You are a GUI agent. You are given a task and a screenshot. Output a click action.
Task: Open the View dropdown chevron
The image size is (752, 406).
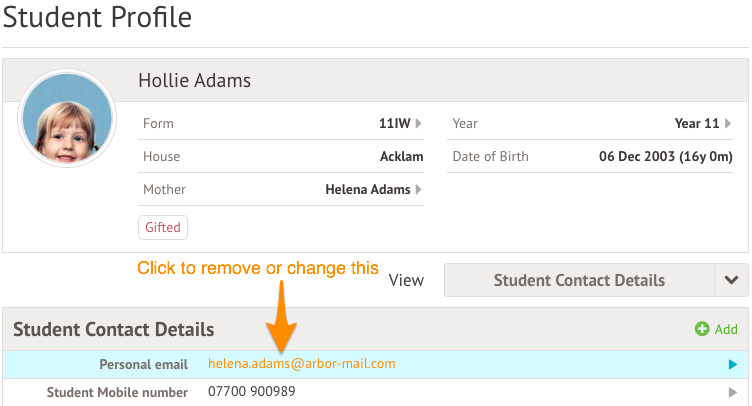point(731,280)
